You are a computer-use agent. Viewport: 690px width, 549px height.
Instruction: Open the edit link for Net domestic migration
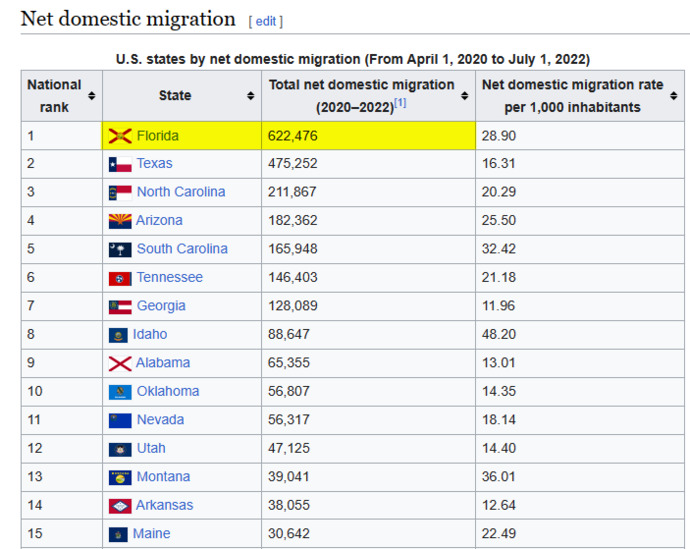pyautogui.click(x=266, y=21)
